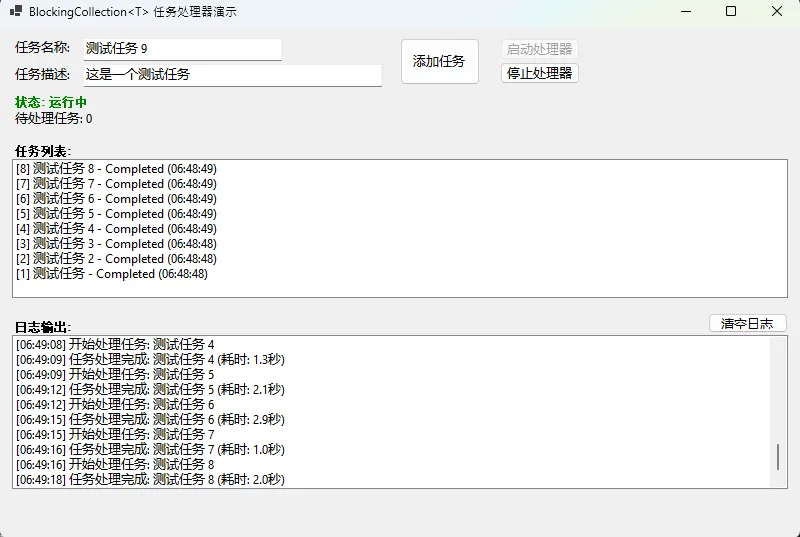
Task: Maximize the BlockingCollection demo window
Action: point(731,12)
